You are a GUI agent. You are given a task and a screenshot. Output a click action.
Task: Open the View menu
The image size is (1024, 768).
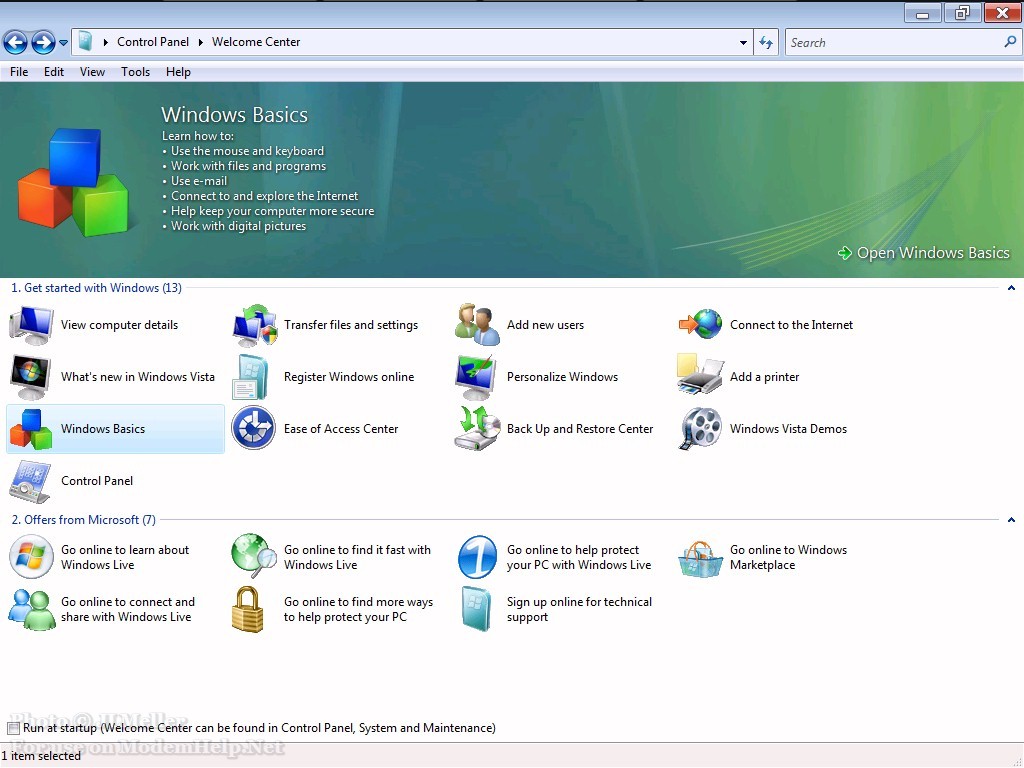(92, 72)
